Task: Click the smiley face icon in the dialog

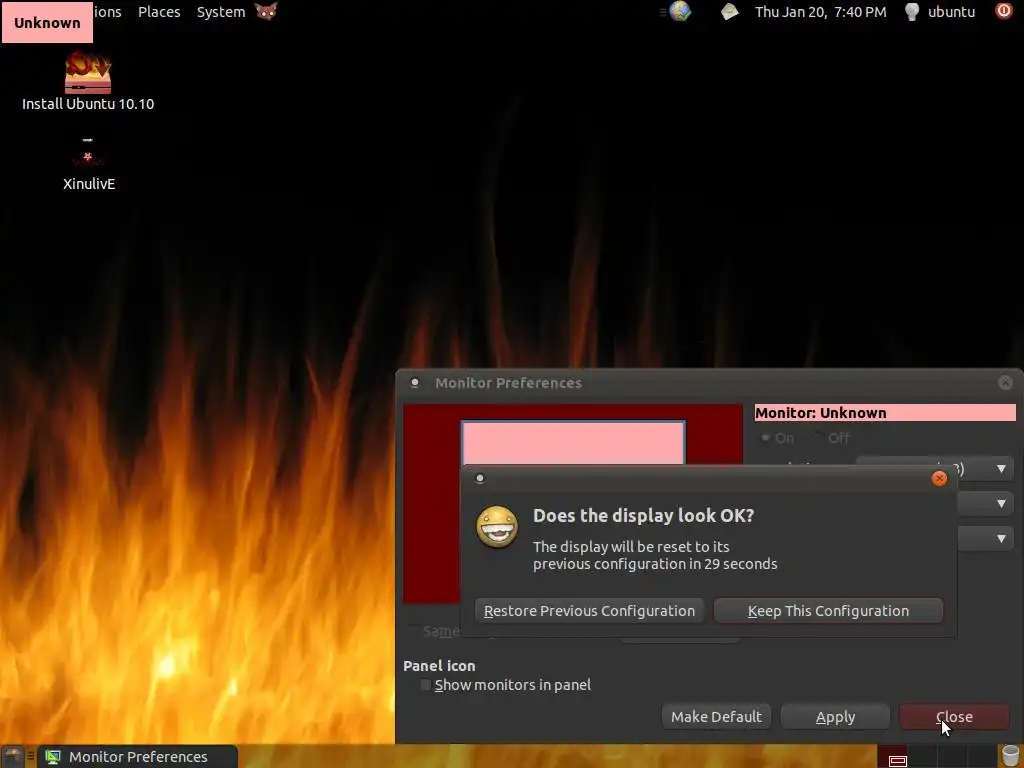Action: coord(497,527)
